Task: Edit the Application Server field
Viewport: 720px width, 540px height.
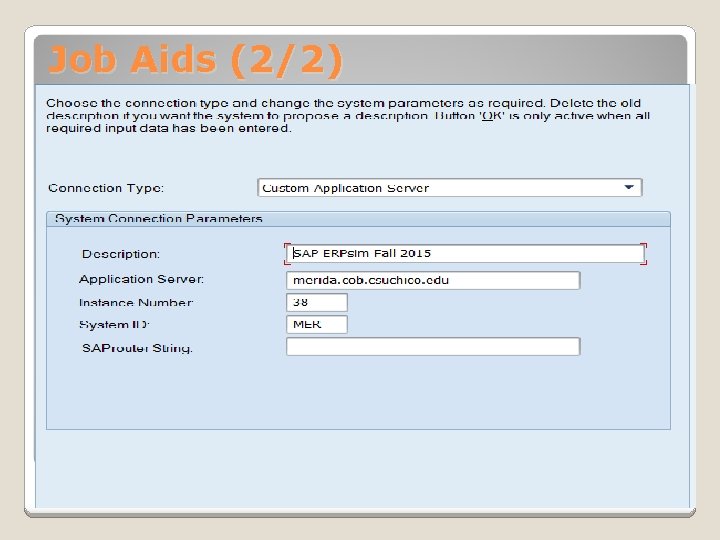Action: click(x=433, y=280)
